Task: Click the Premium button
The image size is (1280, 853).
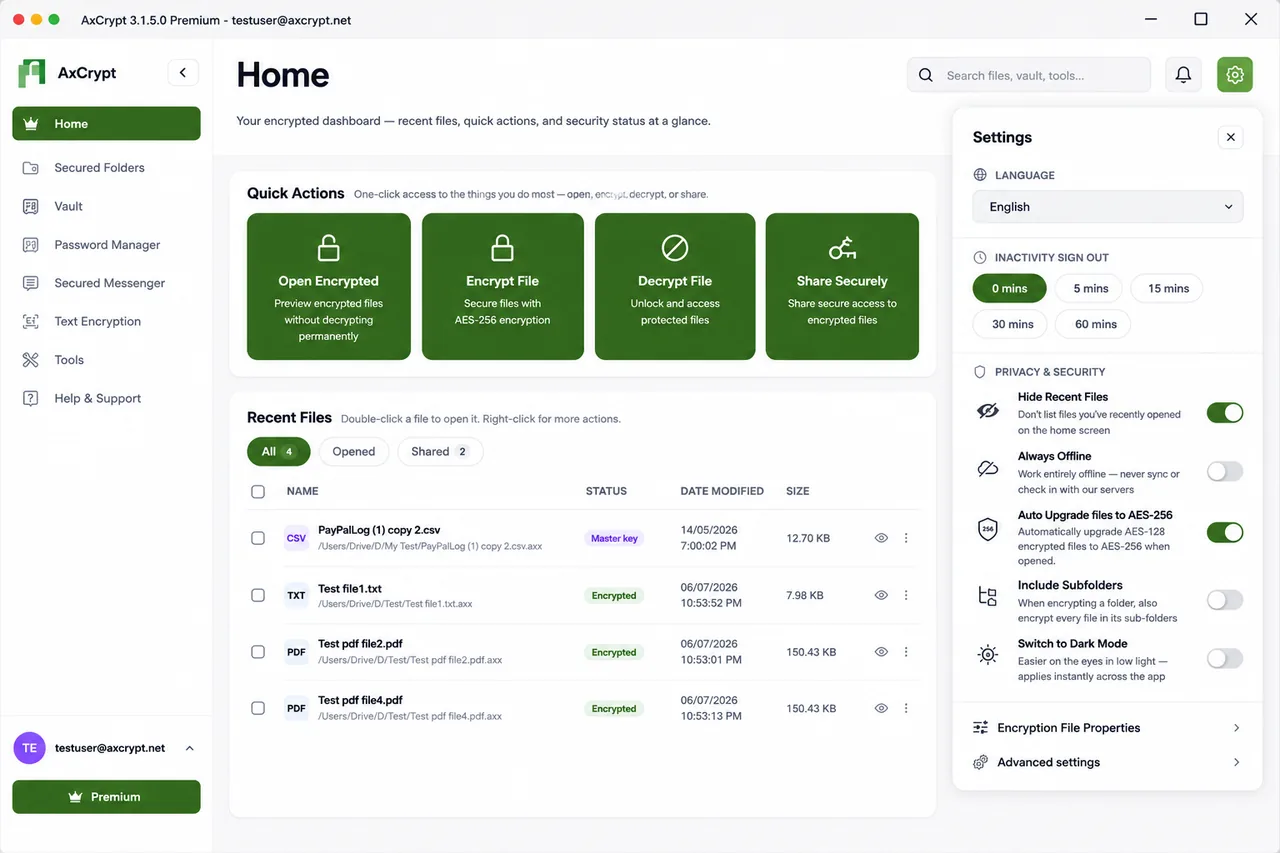Action: coord(106,797)
